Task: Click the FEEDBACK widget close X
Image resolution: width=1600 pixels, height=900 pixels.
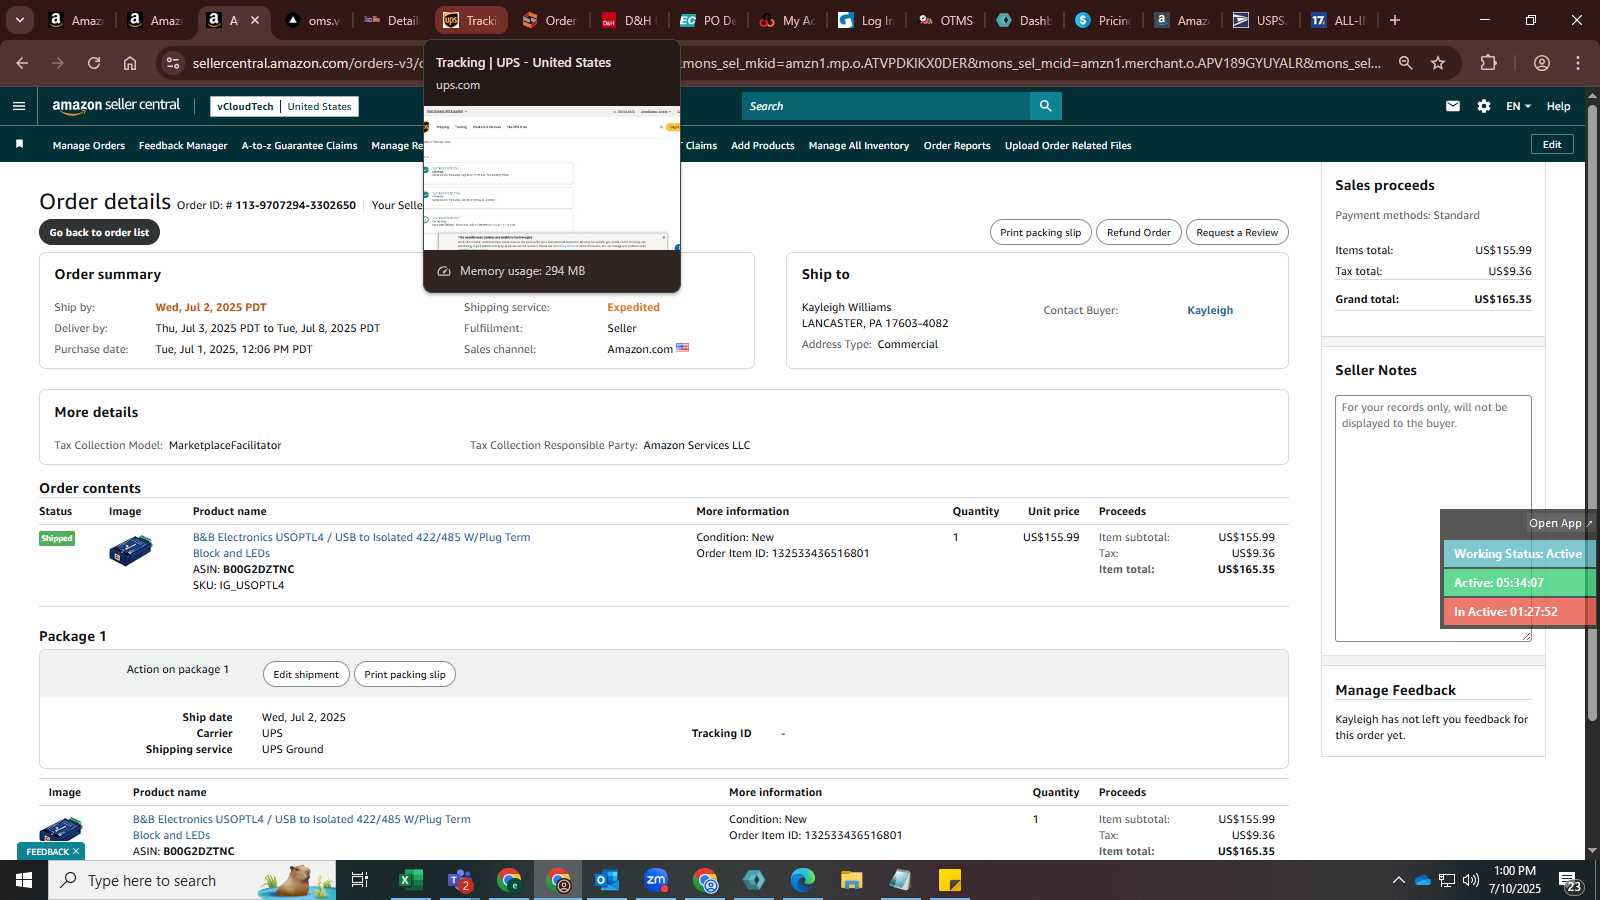Action: tap(76, 852)
